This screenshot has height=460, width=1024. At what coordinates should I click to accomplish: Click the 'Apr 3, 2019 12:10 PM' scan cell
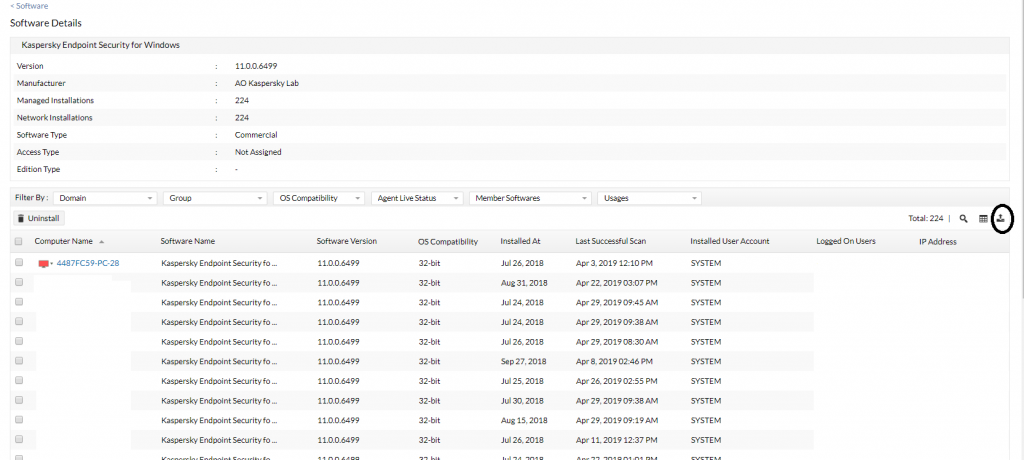point(615,263)
